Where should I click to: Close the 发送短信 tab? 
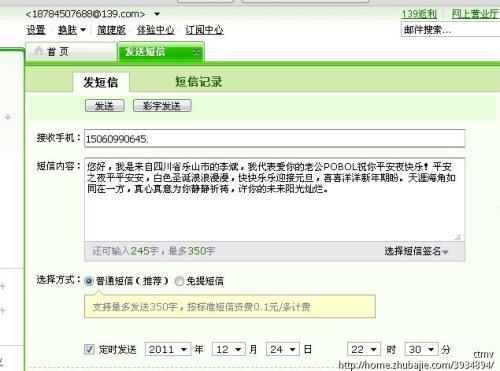[x=197, y=52]
